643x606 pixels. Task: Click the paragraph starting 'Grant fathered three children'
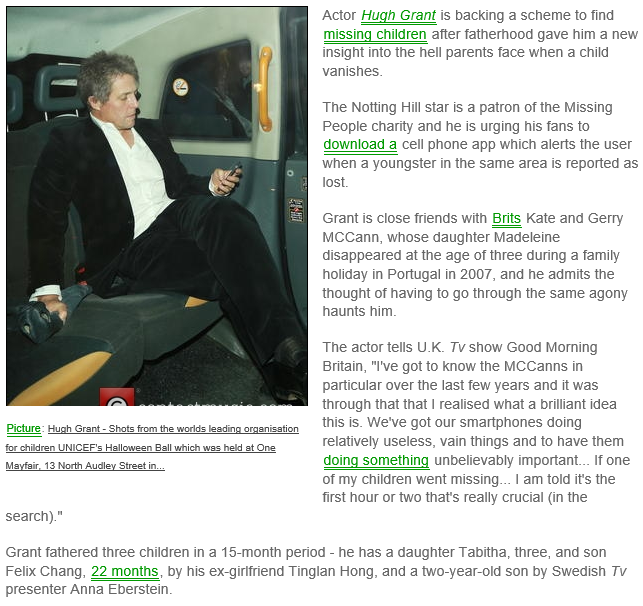point(316,571)
